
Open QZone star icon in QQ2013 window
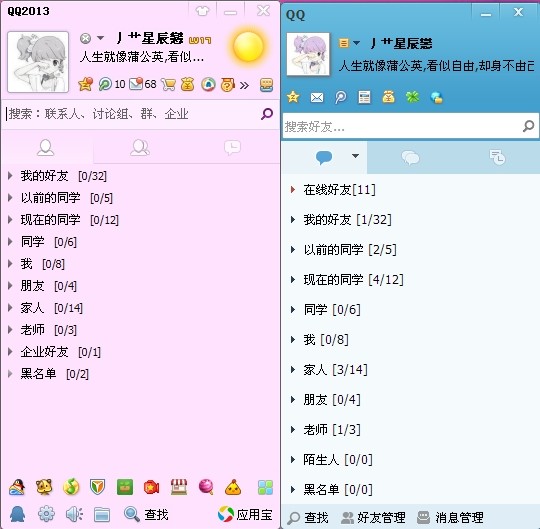point(85,84)
